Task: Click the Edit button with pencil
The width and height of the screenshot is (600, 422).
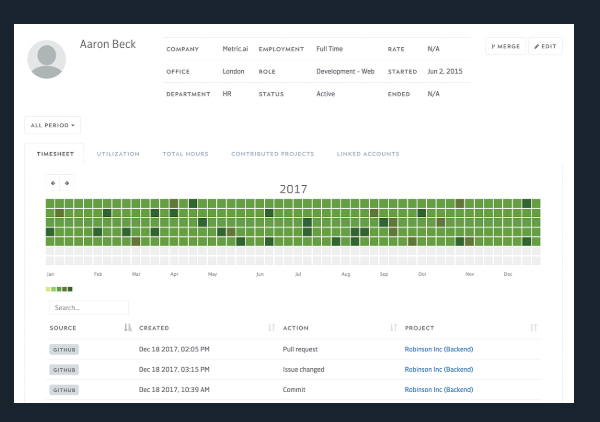Action: point(545,46)
